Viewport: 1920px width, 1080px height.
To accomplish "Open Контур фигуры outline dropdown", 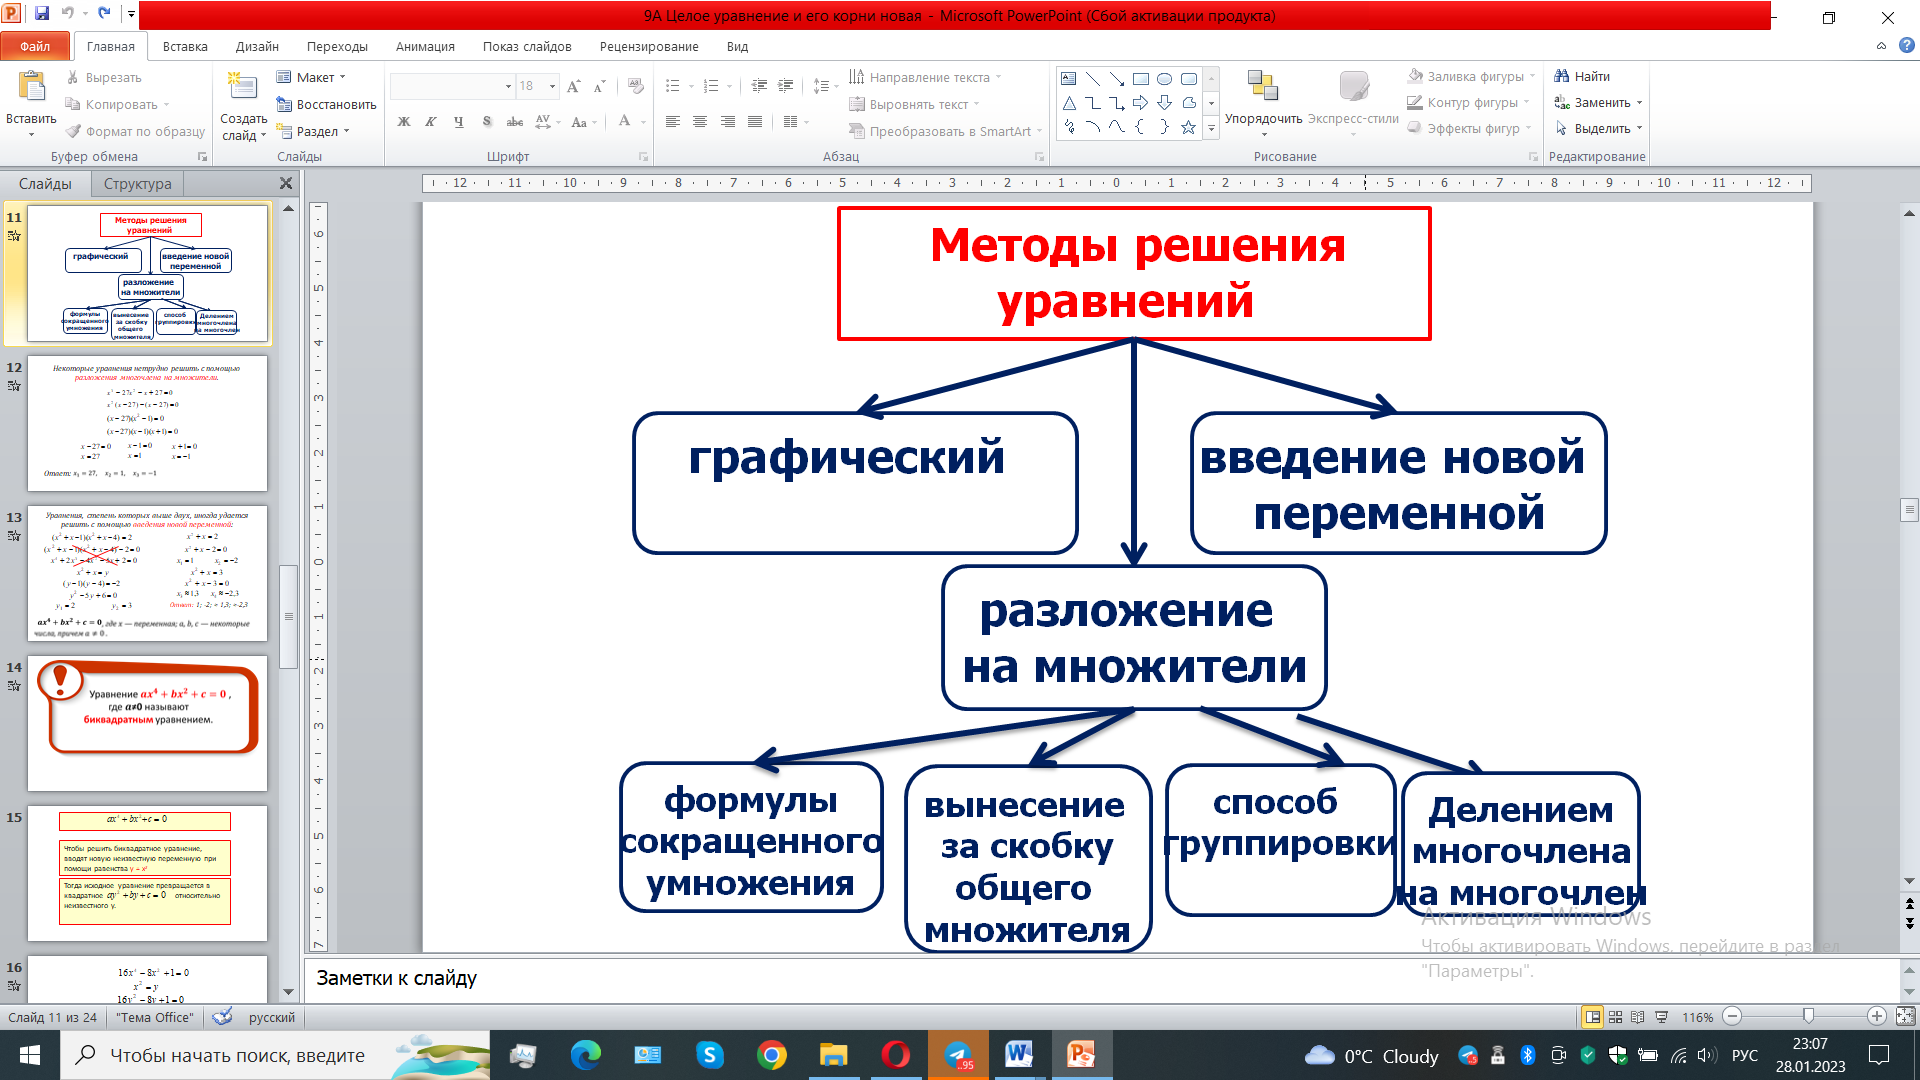I will 1468,102.
